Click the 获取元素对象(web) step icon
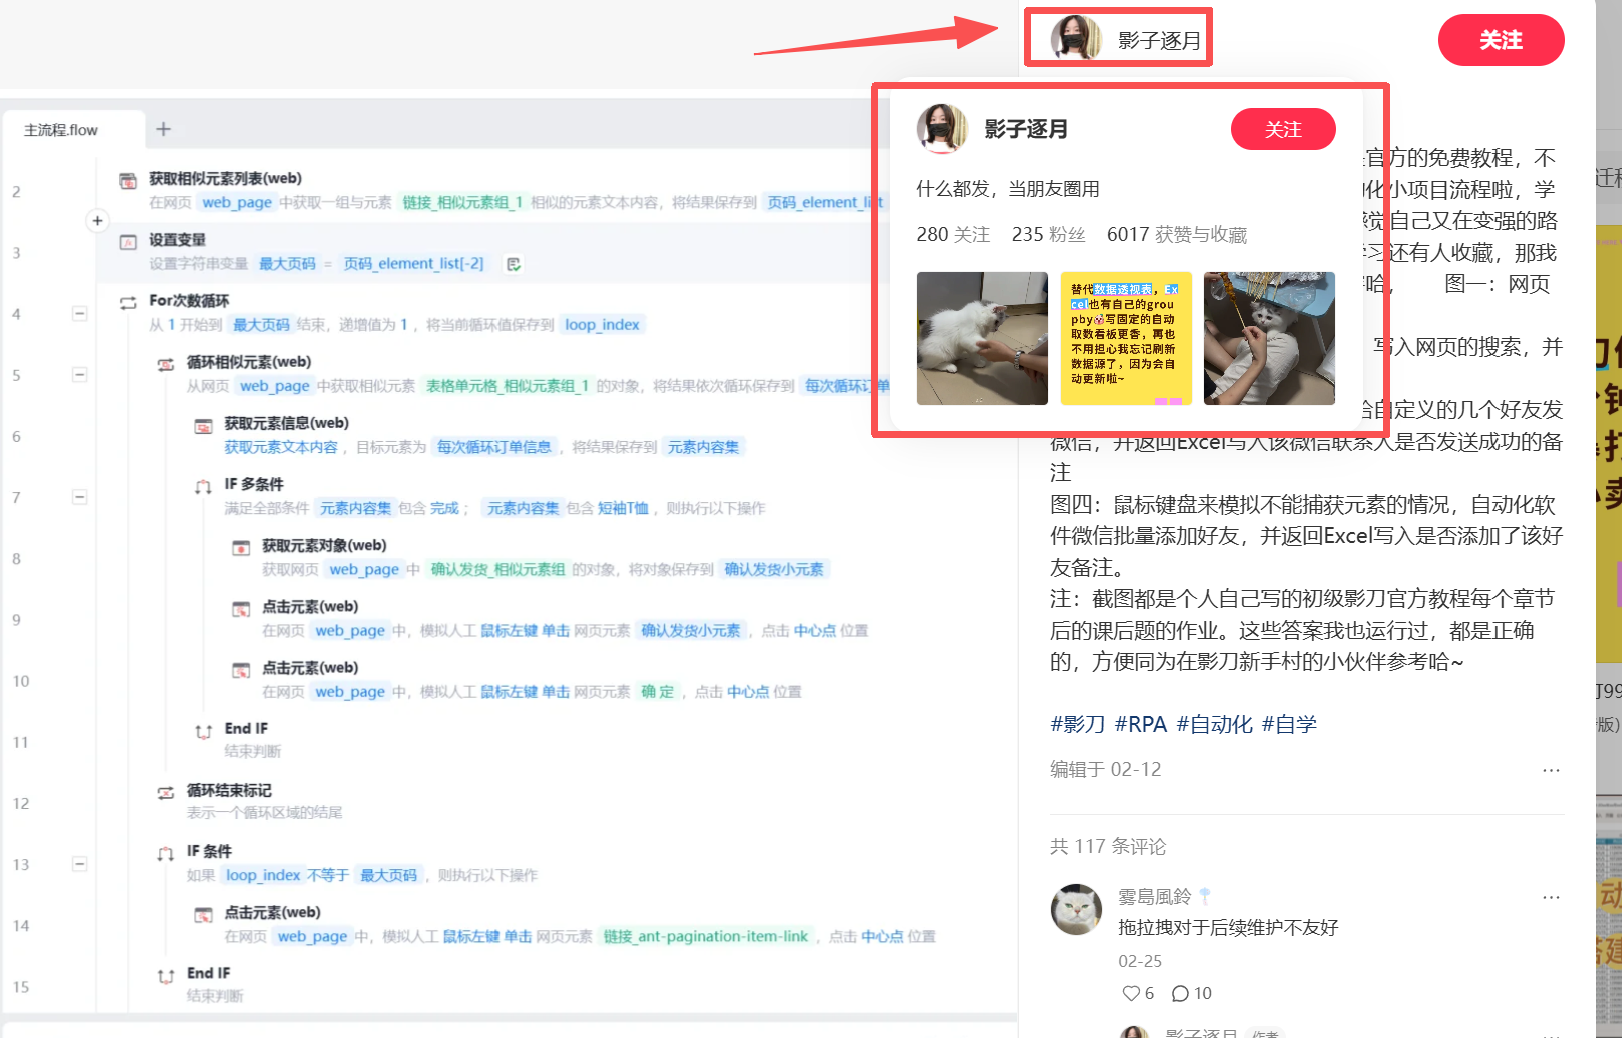 coord(241,547)
